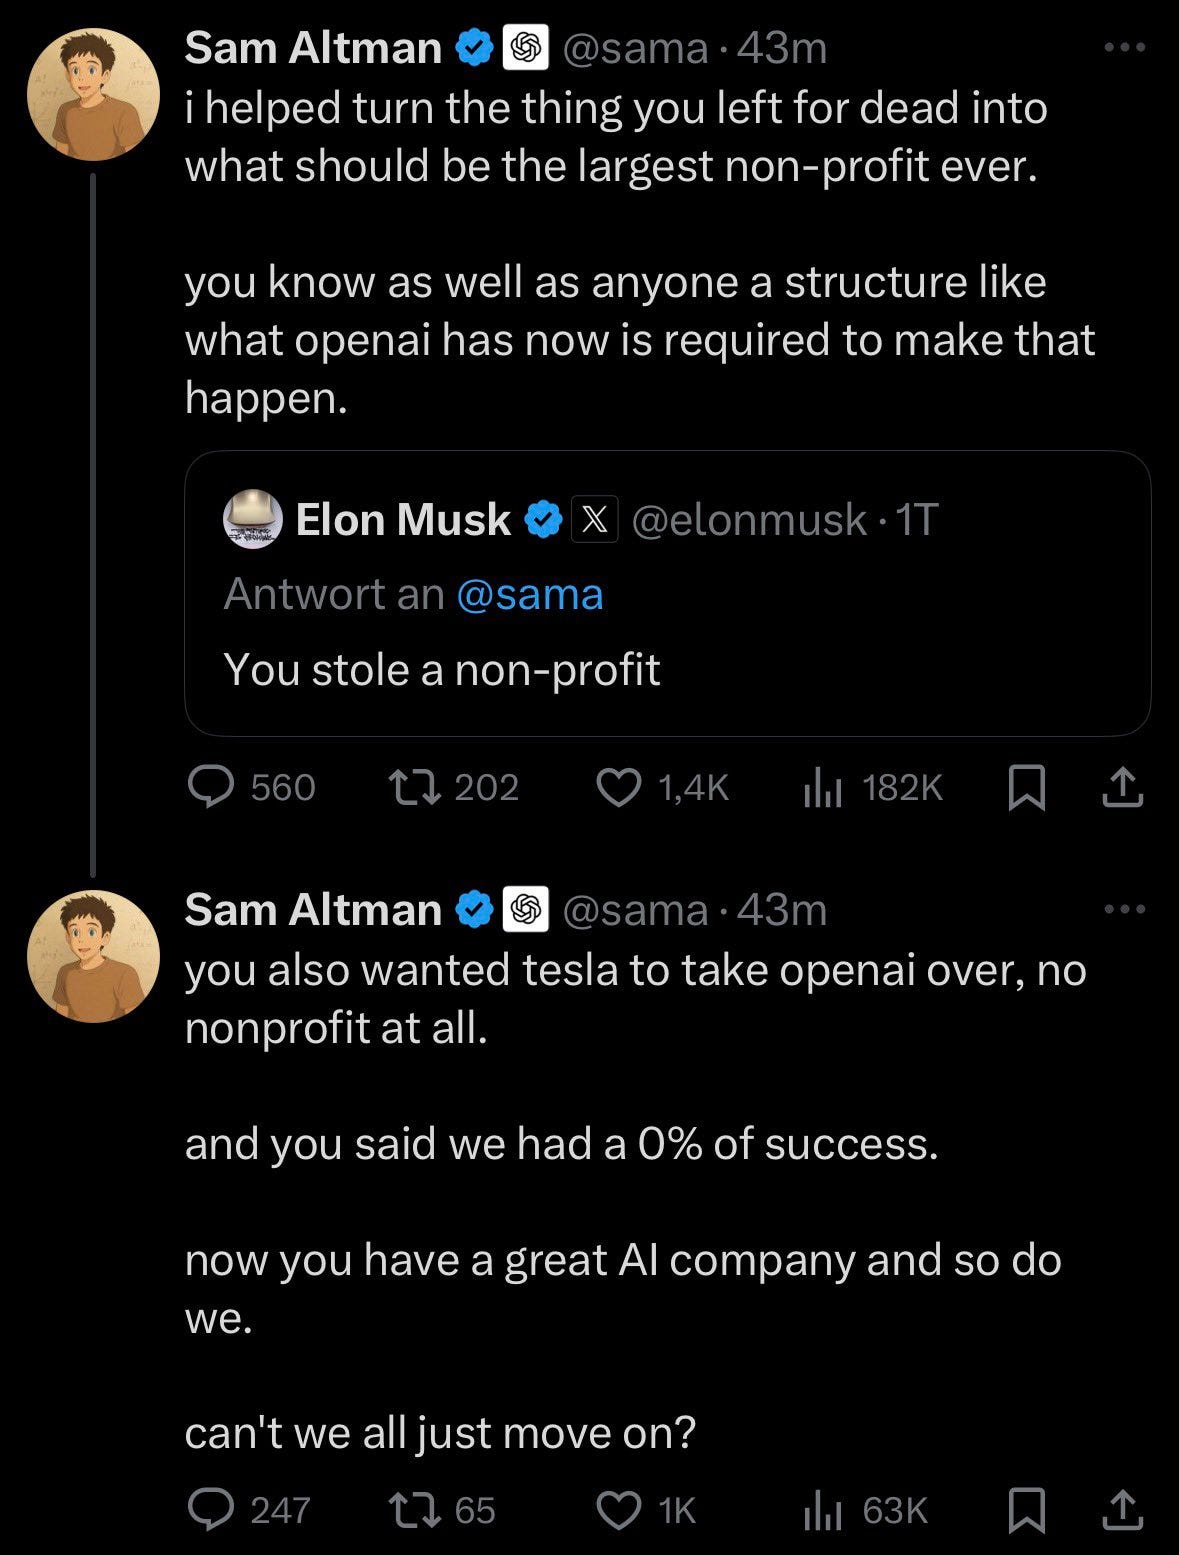Click the X affiliation badge beside Elon Musk

click(x=594, y=520)
